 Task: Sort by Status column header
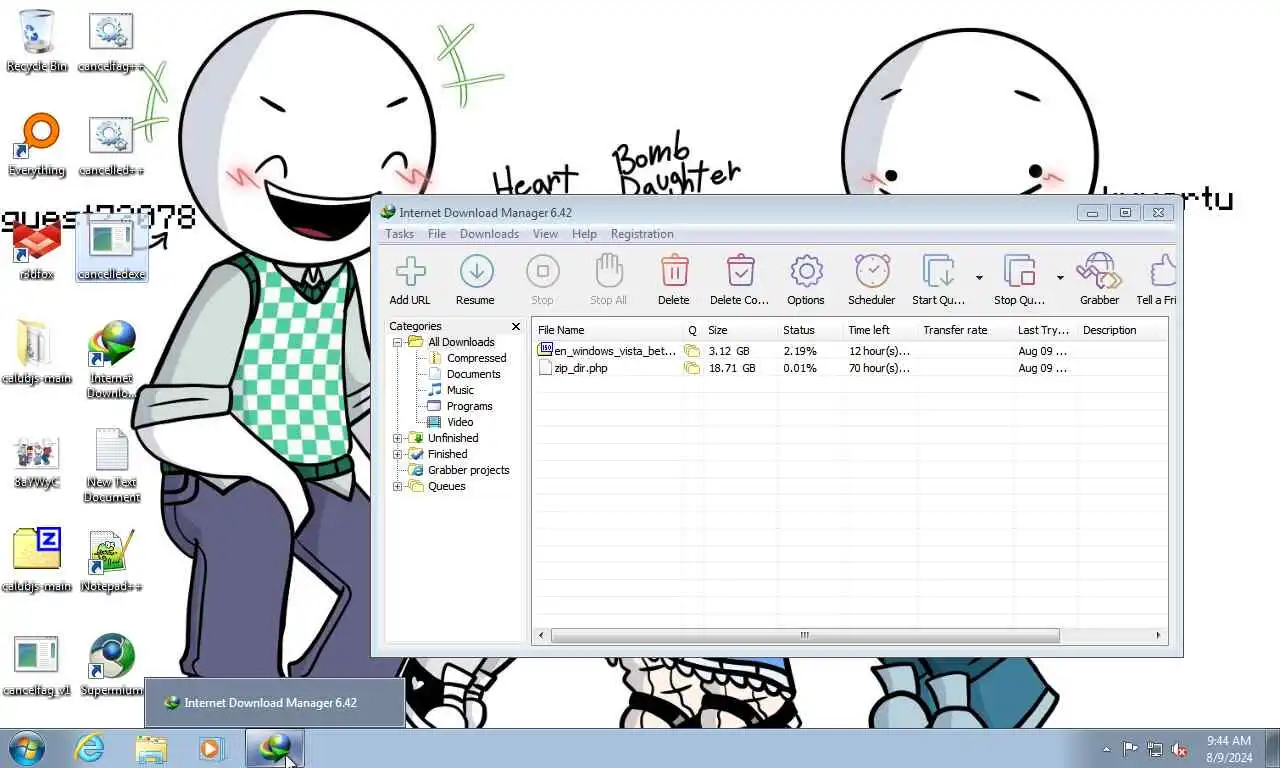tap(811, 330)
